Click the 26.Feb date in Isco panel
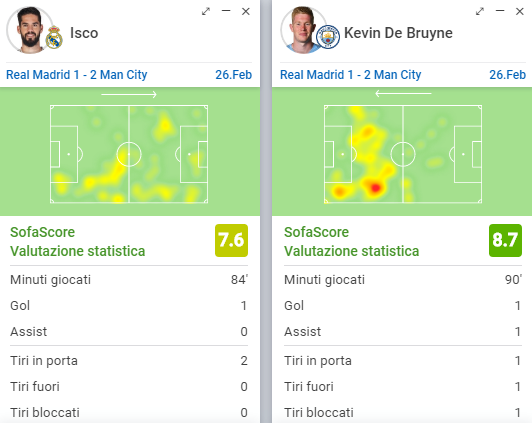This screenshot has height=423, width=532. pyautogui.click(x=233, y=75)
